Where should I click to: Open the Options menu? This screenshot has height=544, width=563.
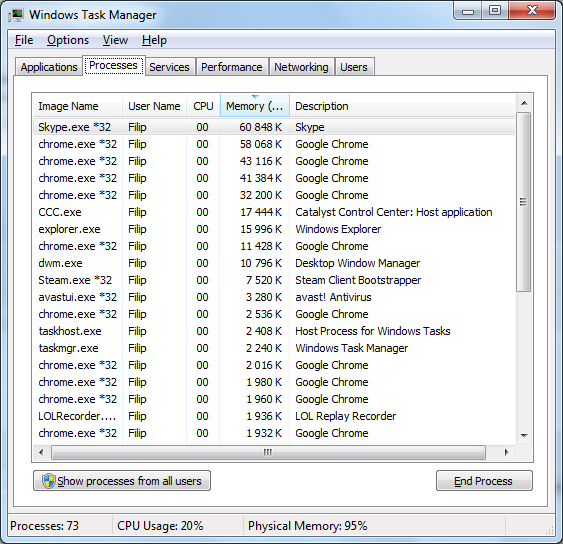tap(68, 40)
